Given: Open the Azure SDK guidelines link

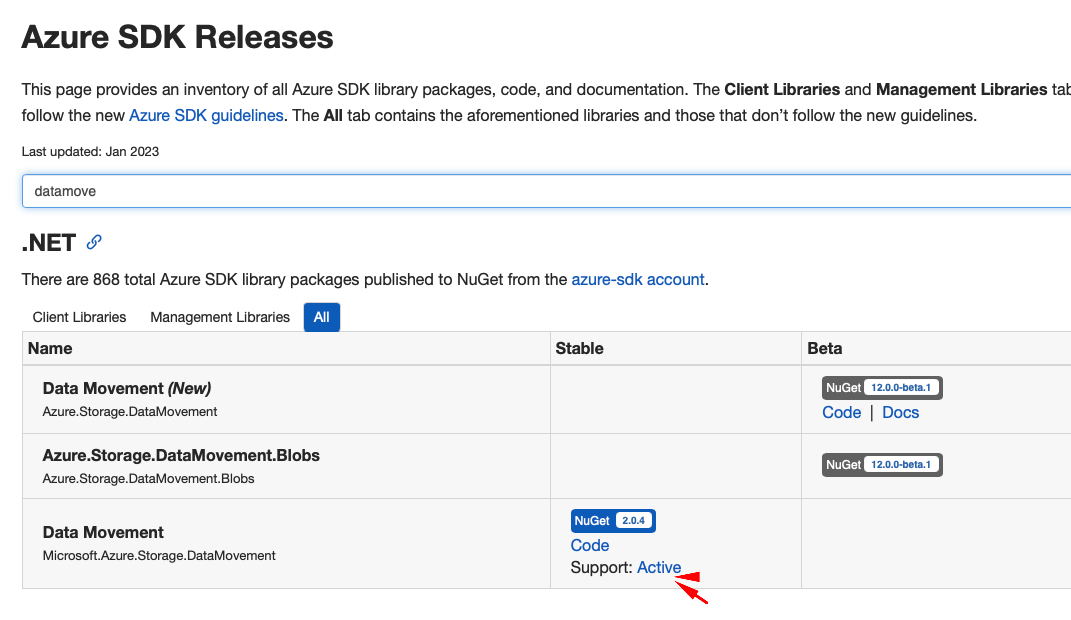Looking at the screenshot, I should point(206,115).
